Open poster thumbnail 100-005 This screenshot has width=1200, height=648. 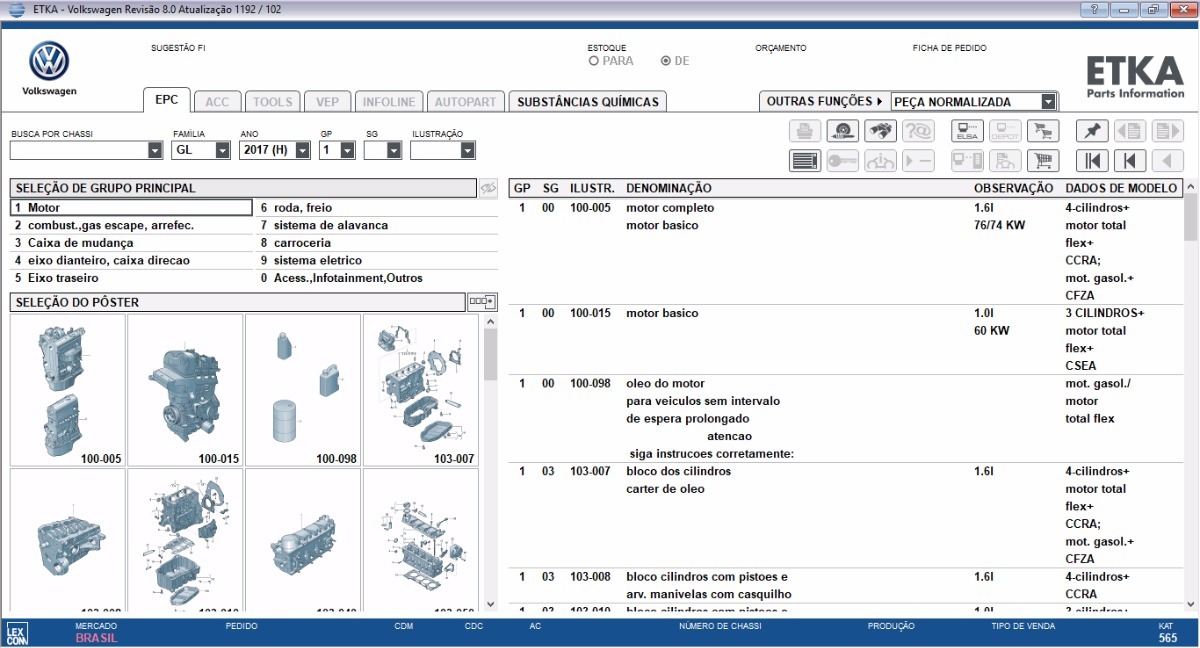coord(68,390)
